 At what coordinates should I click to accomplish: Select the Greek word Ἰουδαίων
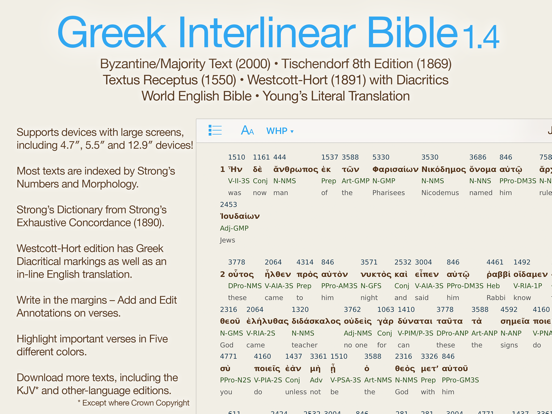(x=240, y=216)
